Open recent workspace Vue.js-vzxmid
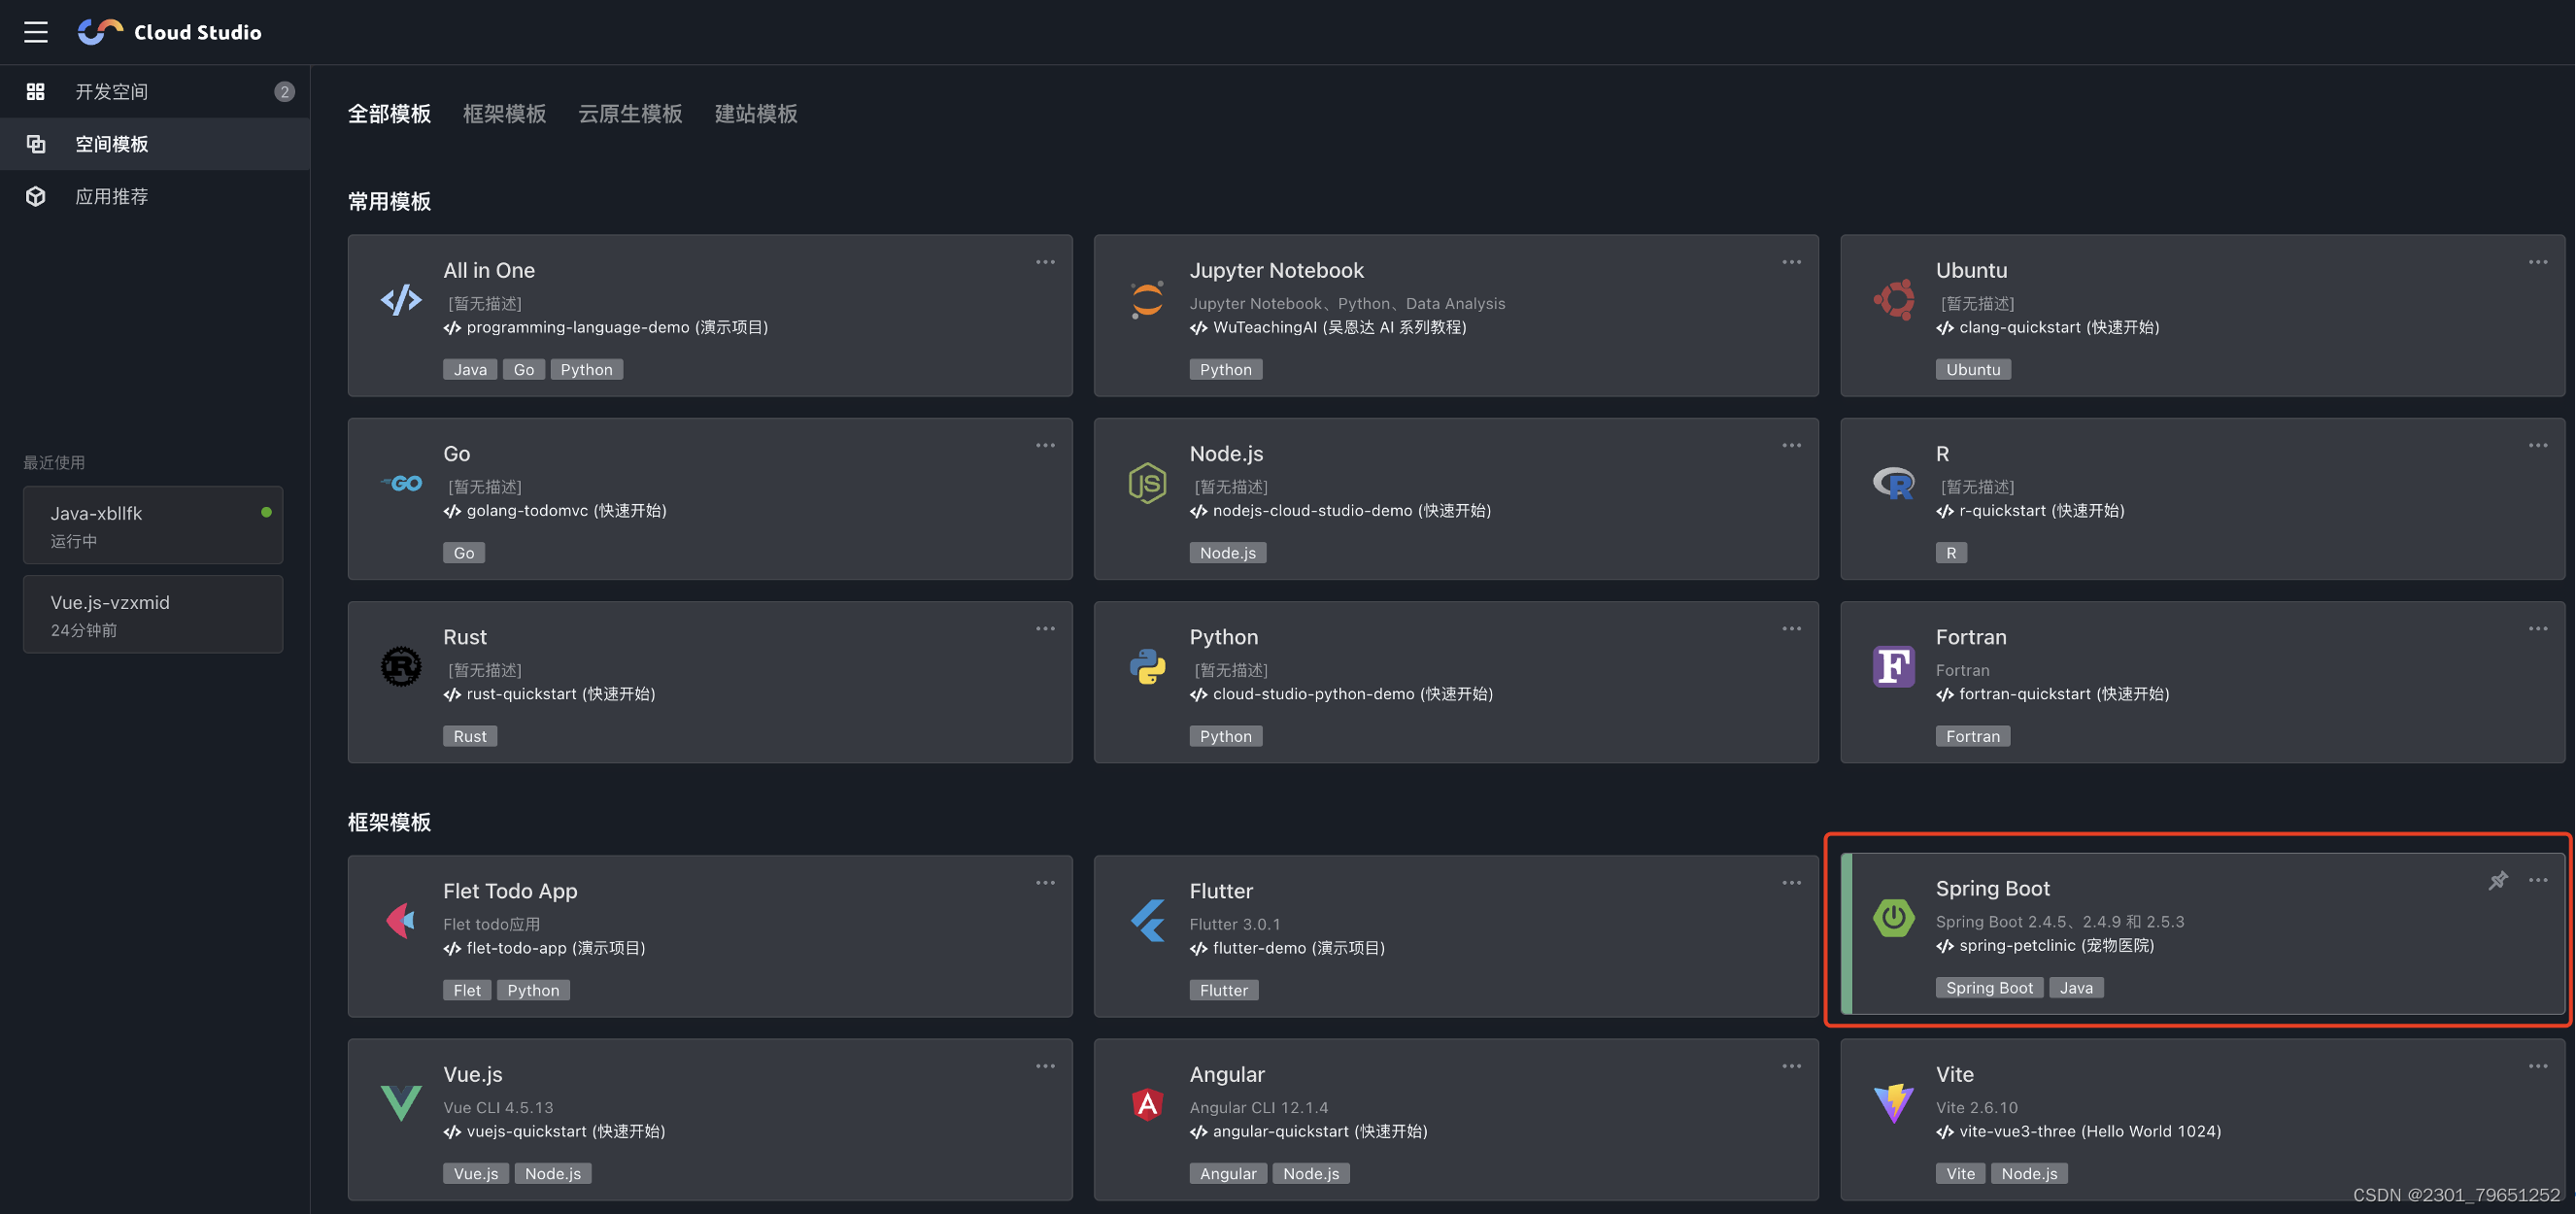This screenshot has width=2576, height=1214. pyautogui.click(x=153, y=614)
